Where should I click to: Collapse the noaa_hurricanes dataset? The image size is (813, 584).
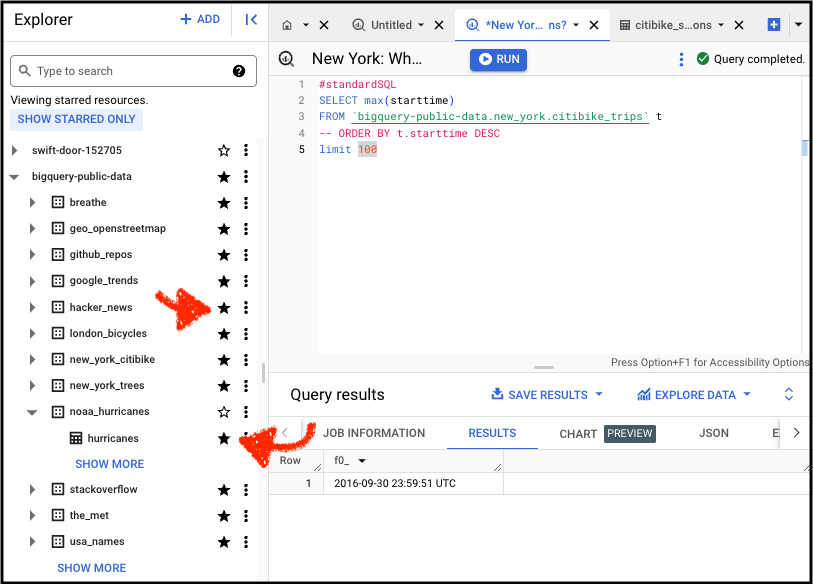(x=32, y=412)
